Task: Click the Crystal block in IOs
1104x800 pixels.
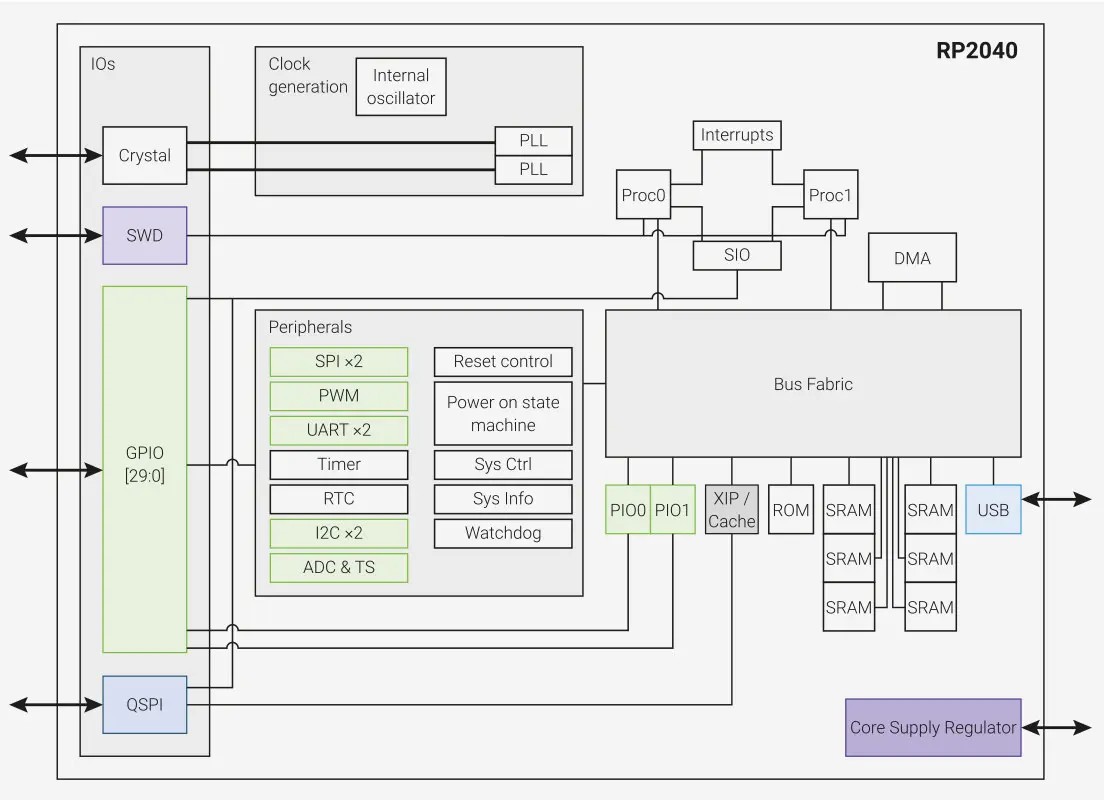Action: tap(144, 155)
